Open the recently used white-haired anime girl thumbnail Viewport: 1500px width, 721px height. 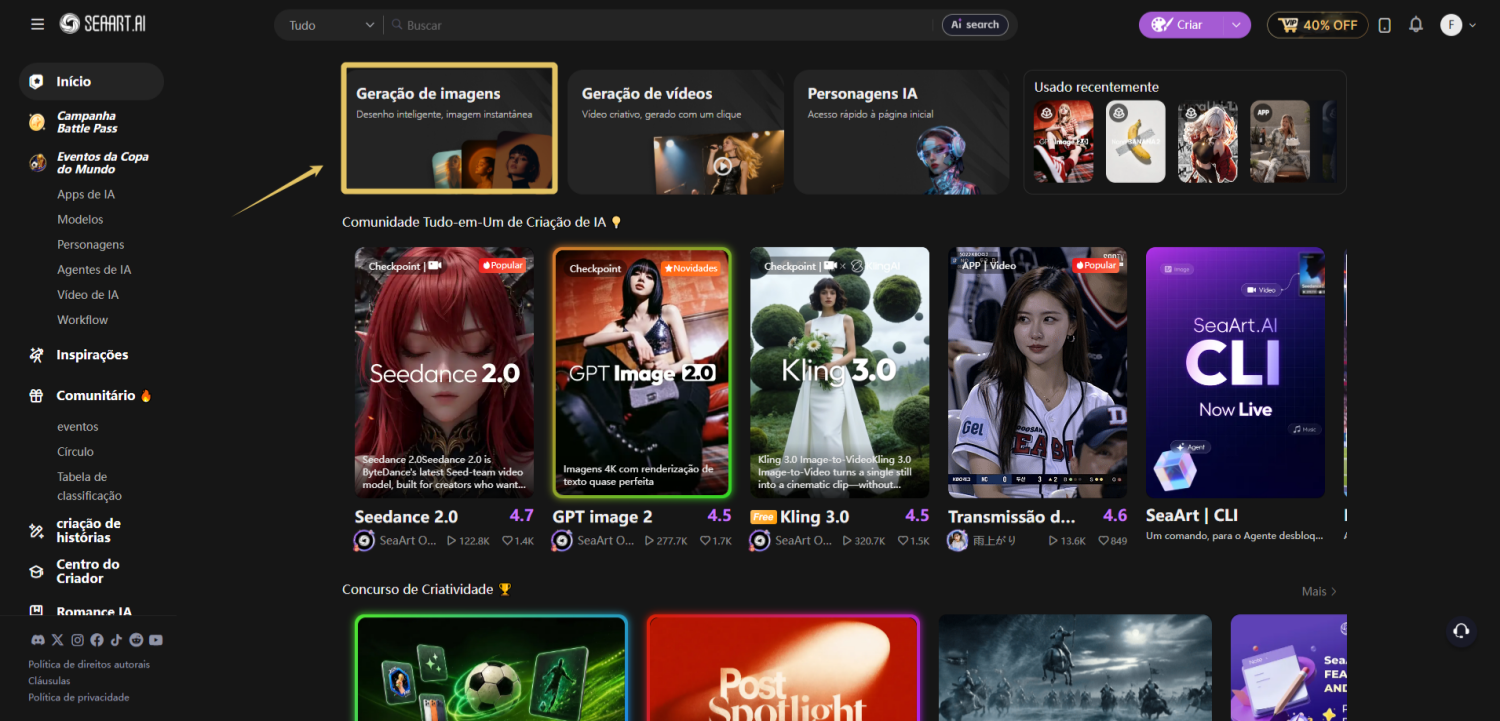pos(1208,141)
